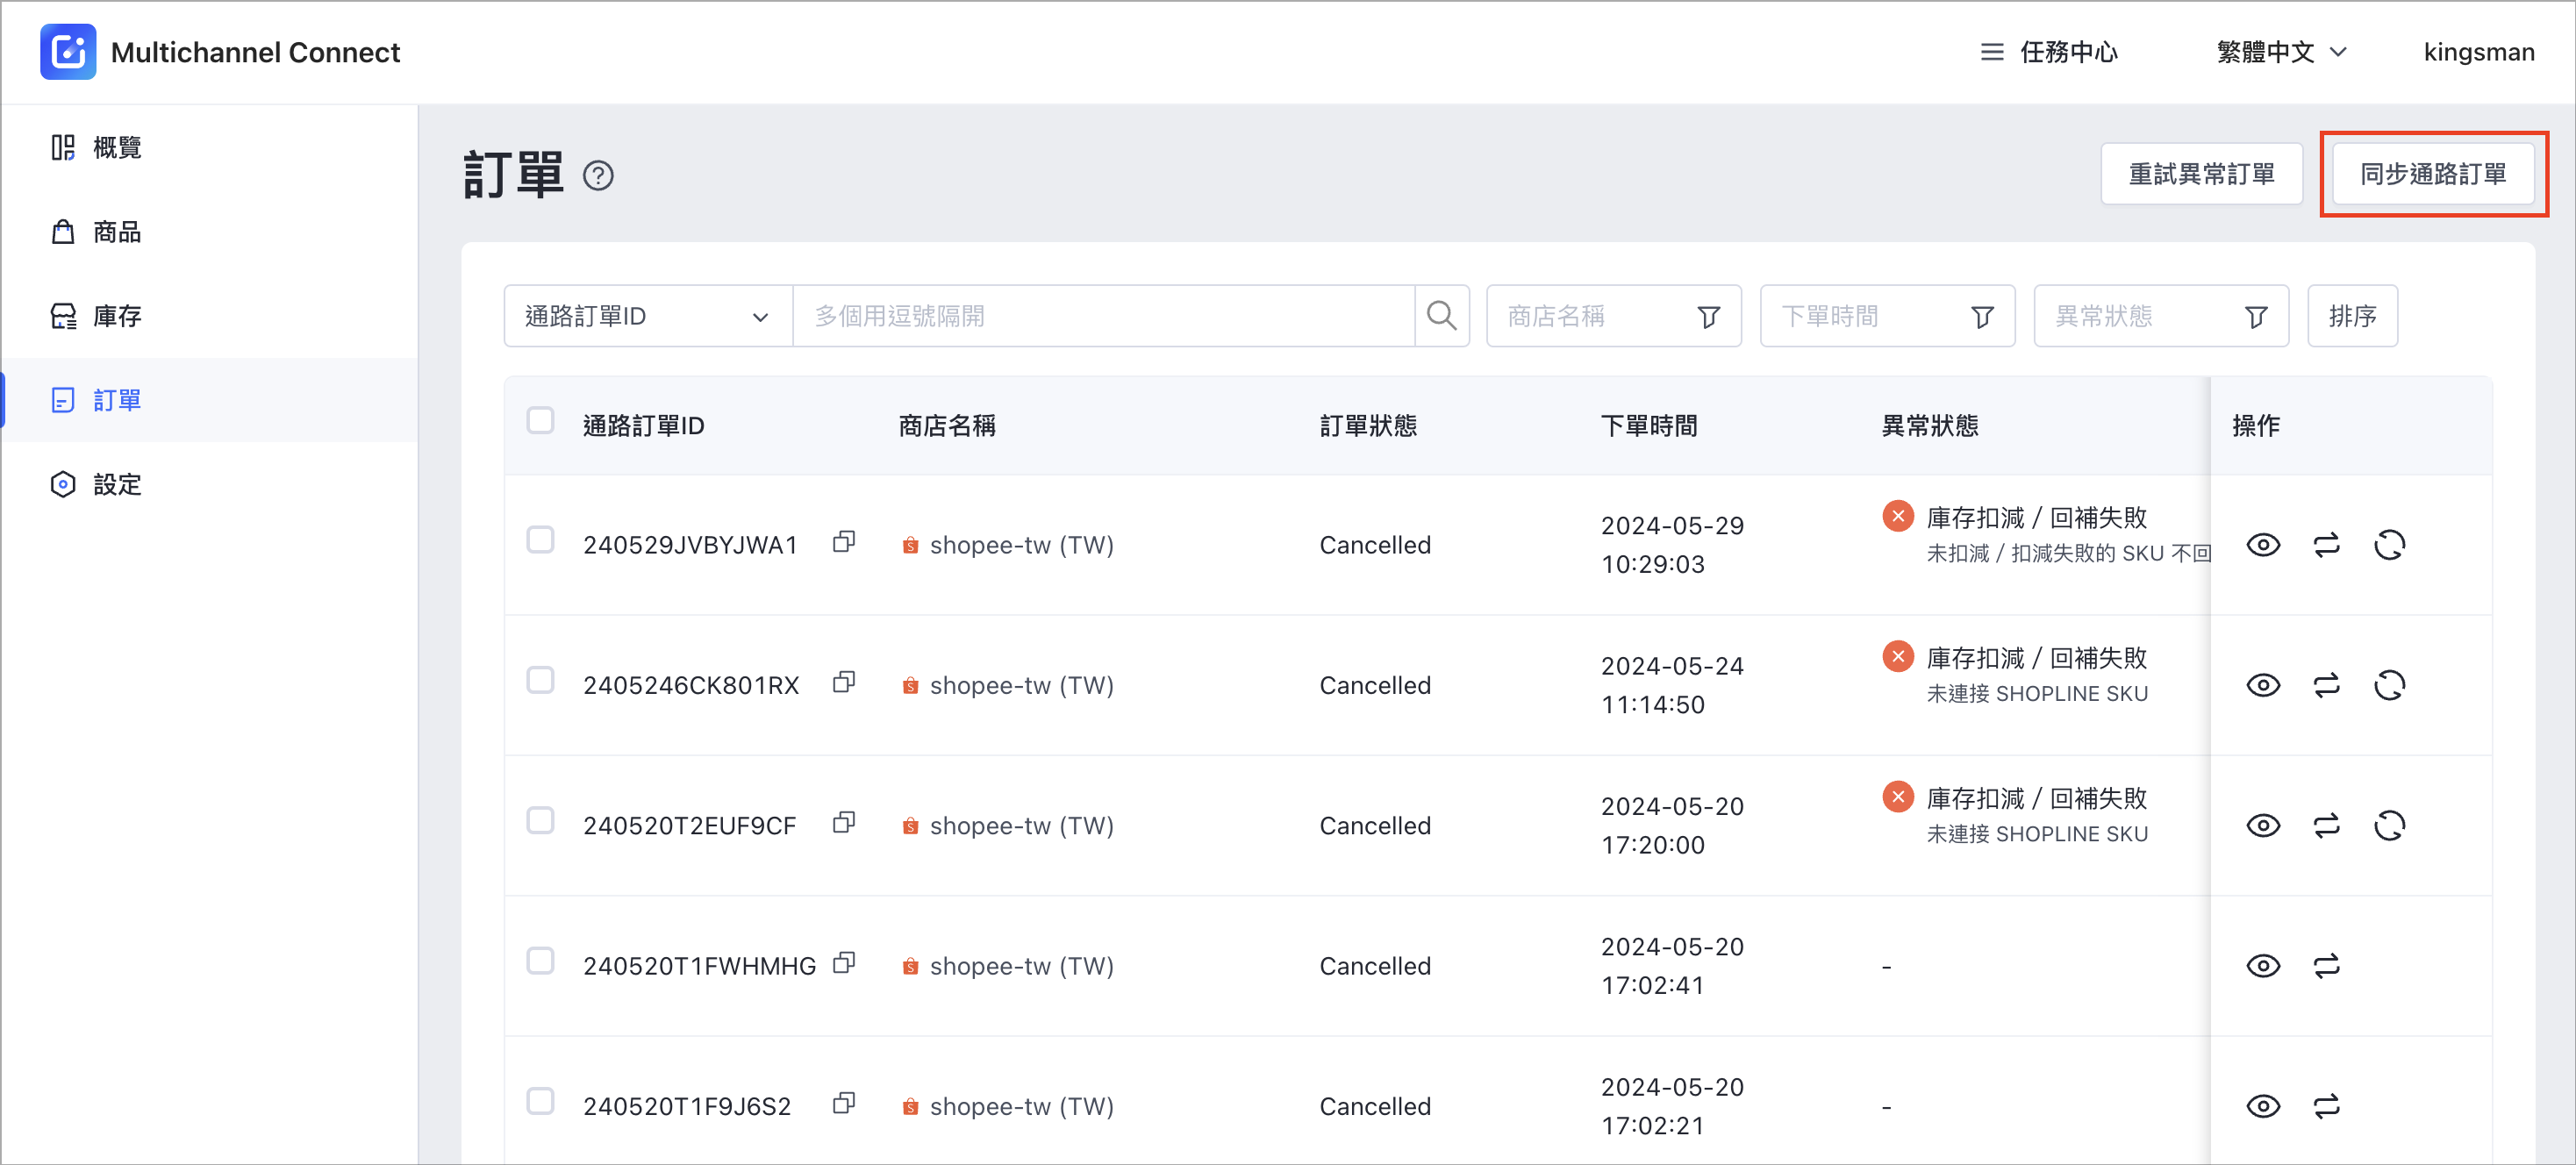
Task: Click 未連接 SHOPLINE SKU text in 2405246CK801RX row
Action: [x=2037, y=693]
